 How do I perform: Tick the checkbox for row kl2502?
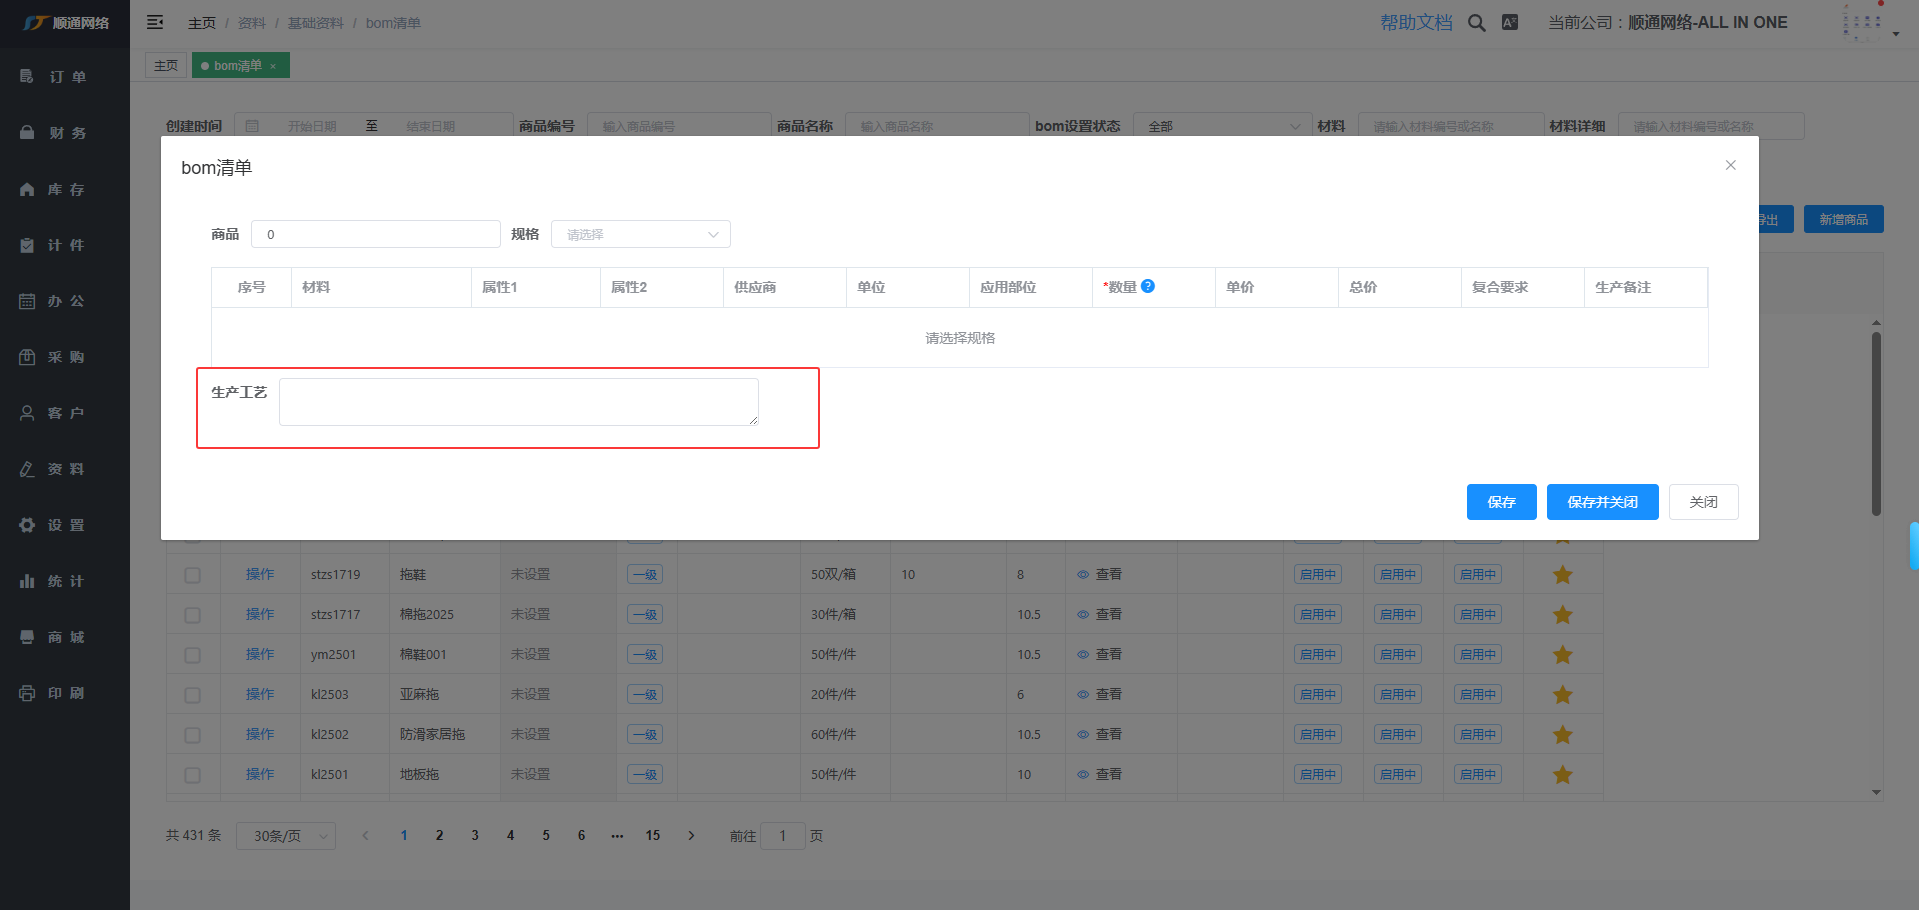(193, 735)
